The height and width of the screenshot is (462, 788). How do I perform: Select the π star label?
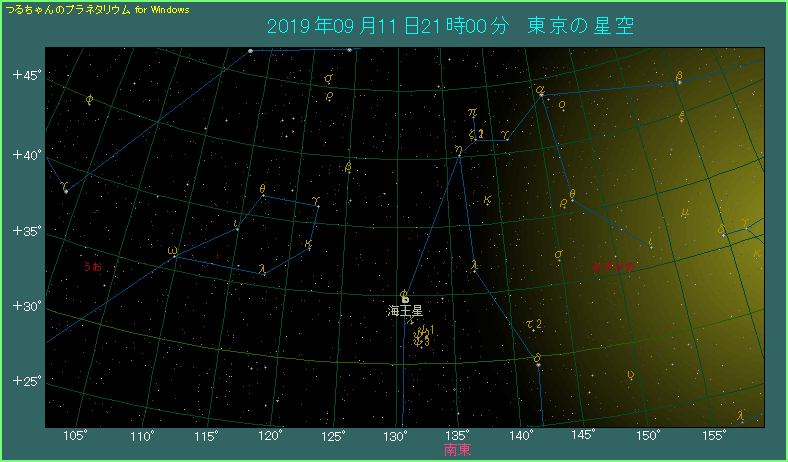click(472, 113)
